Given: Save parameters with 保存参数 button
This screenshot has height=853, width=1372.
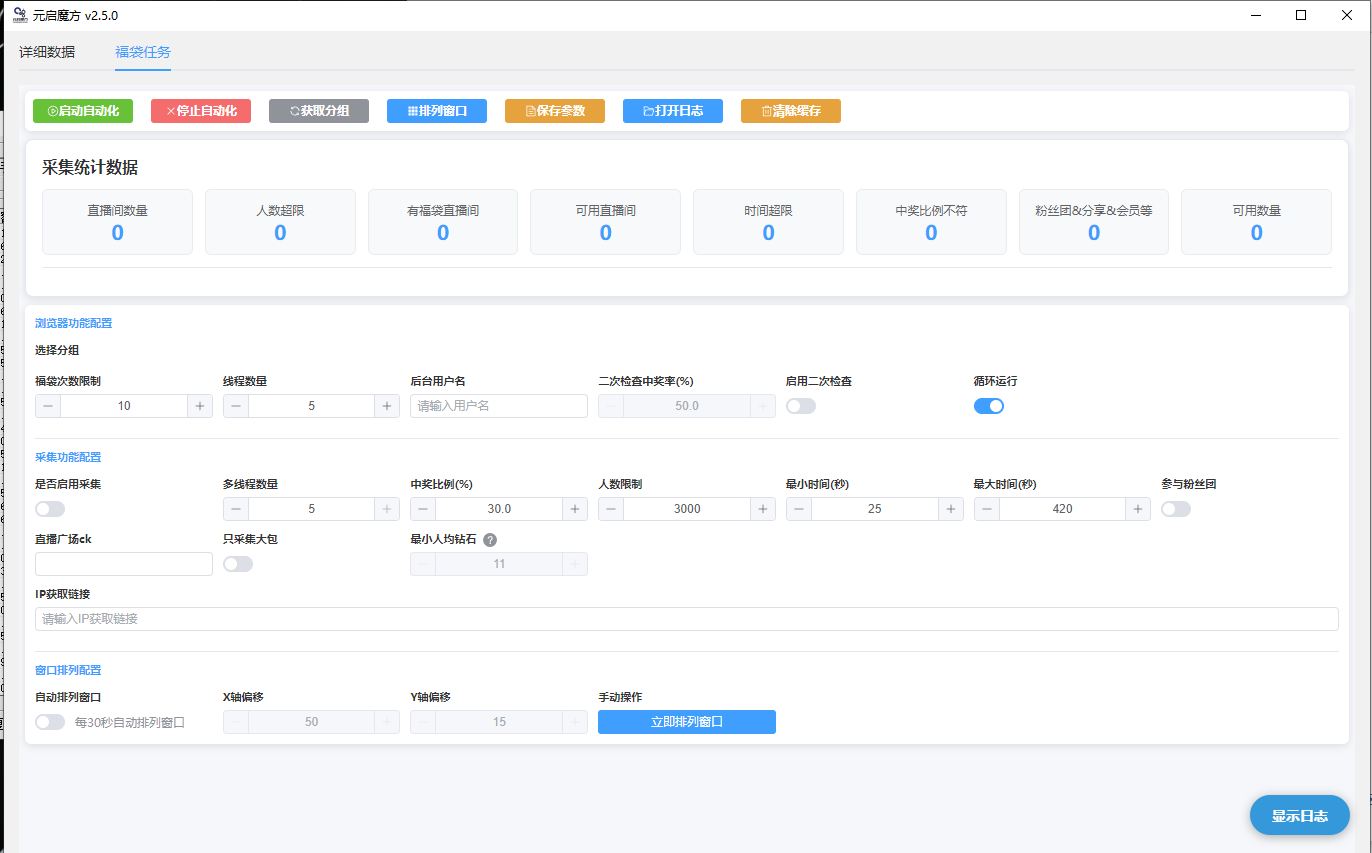Looking at the screenshot, I should coord(555,111).
